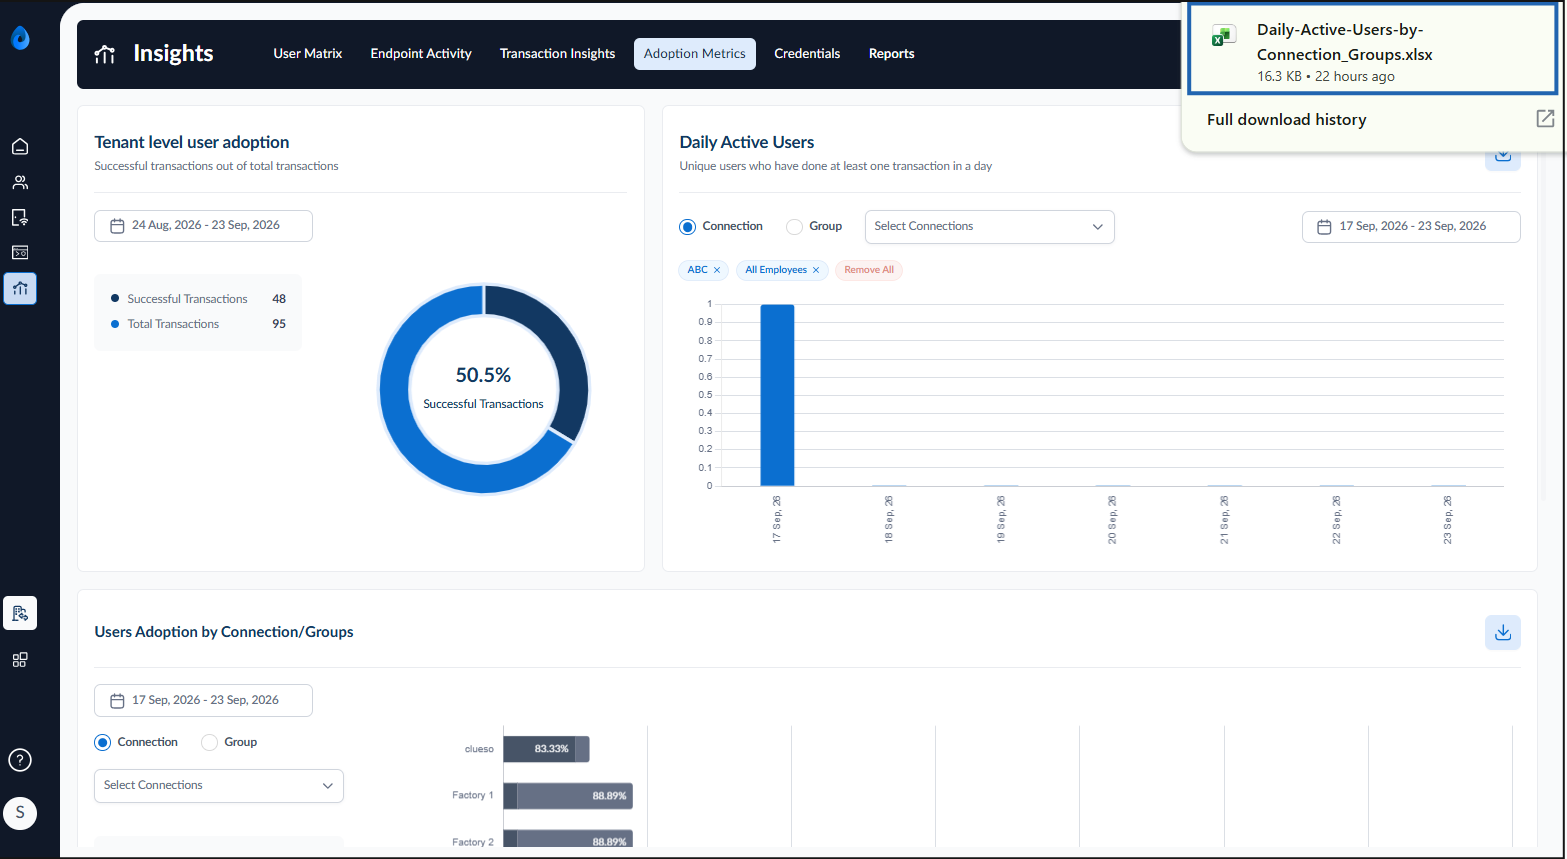Screen dimensions: 1567x859
Task: Open Daily Active Users date range picker
Action: pyautogui.click(x=1411, y=227)
